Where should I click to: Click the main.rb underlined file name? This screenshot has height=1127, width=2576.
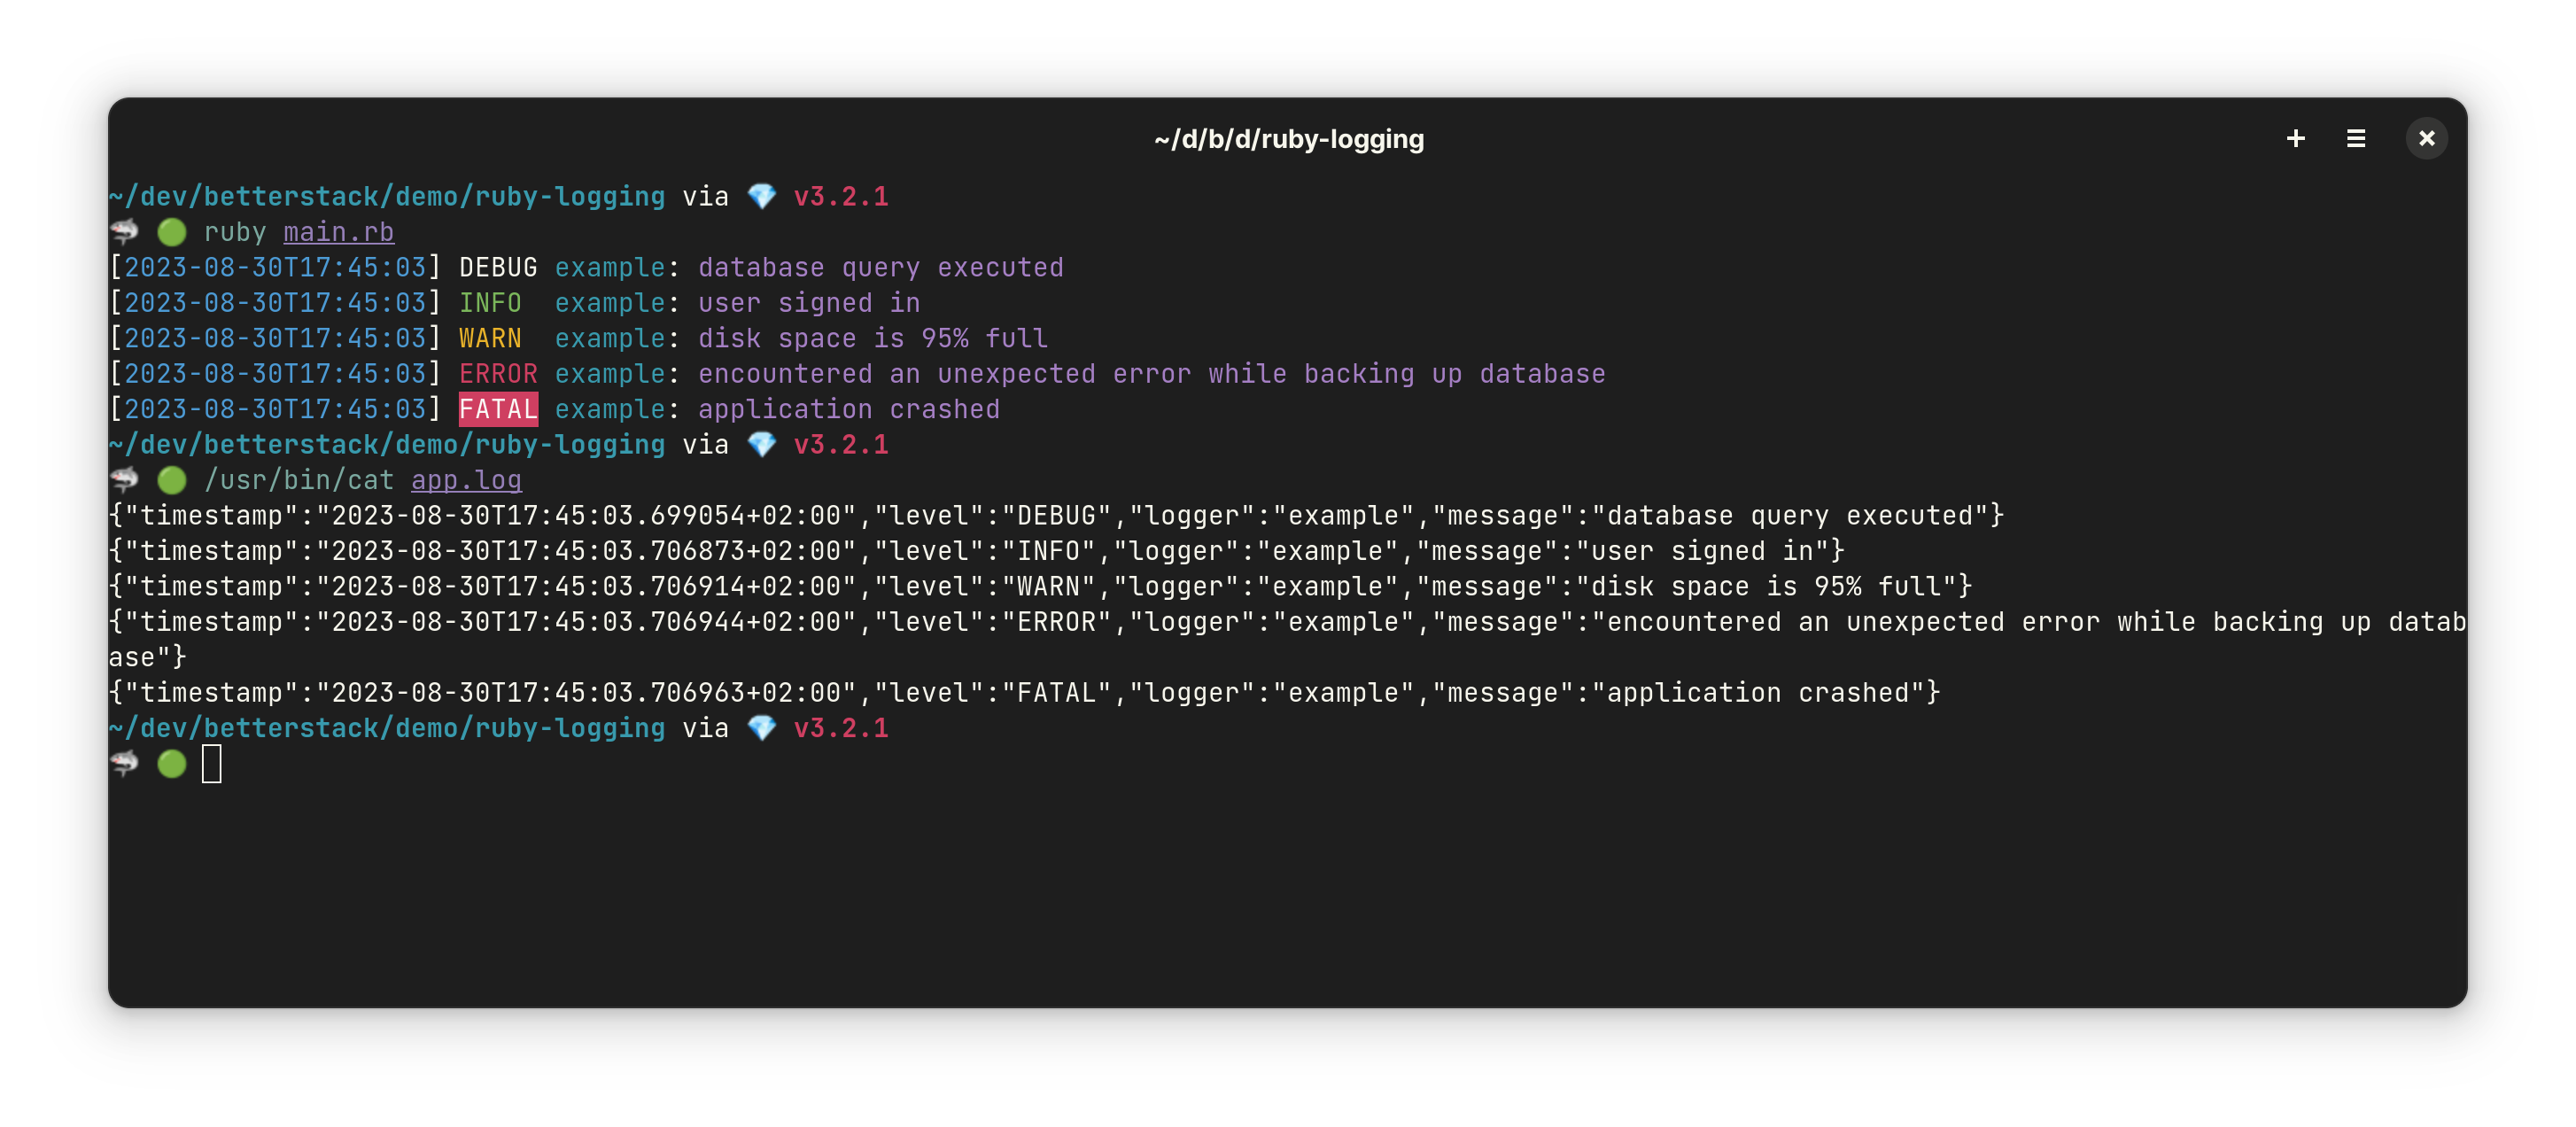338,232
